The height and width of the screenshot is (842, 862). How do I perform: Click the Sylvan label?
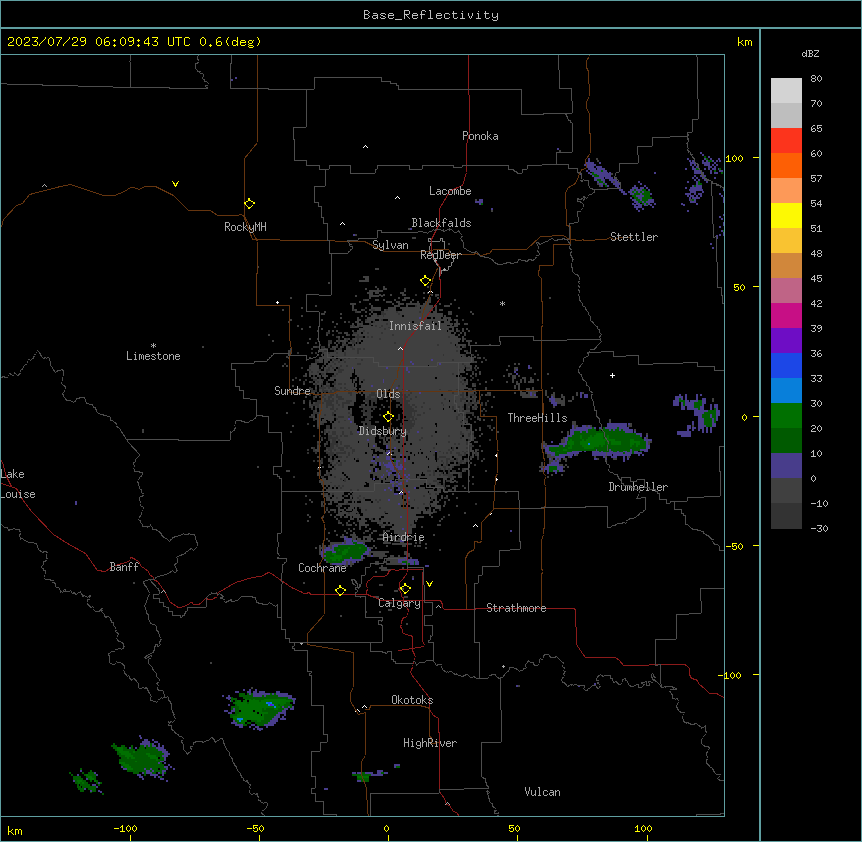tap(390, 245)
